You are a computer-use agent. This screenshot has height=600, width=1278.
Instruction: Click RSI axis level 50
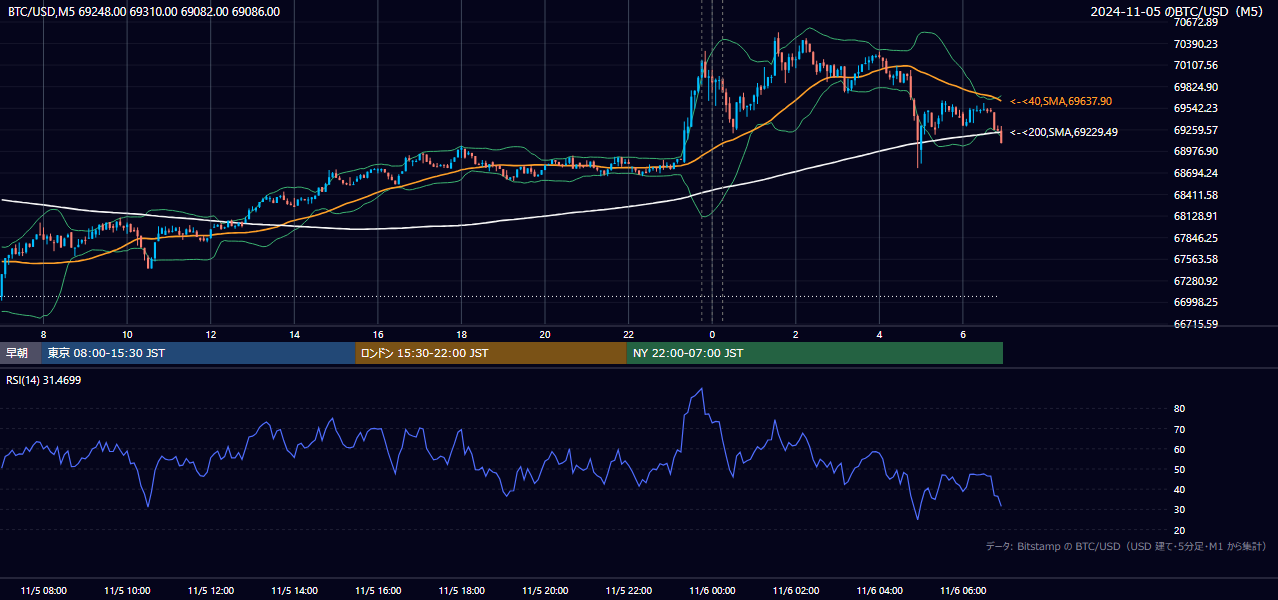click(x=1180, y=469)
